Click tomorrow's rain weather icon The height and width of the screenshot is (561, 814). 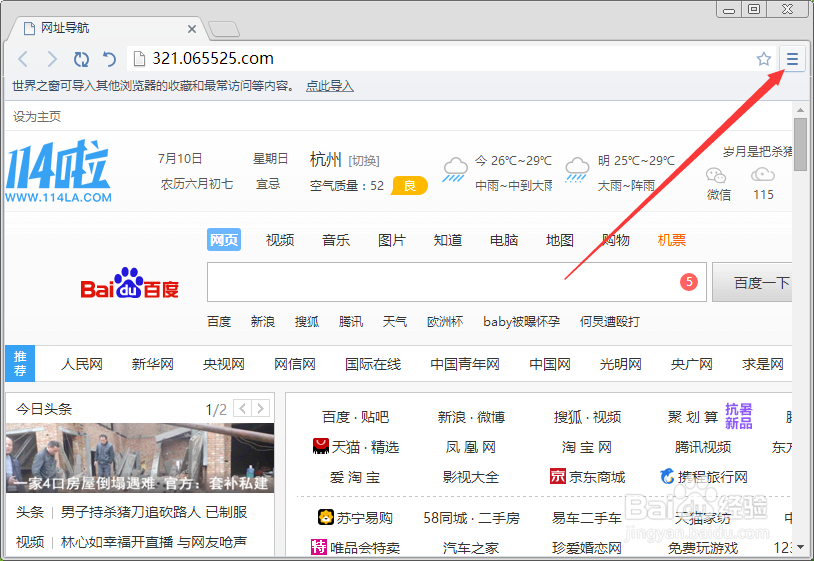pos(577,170)
